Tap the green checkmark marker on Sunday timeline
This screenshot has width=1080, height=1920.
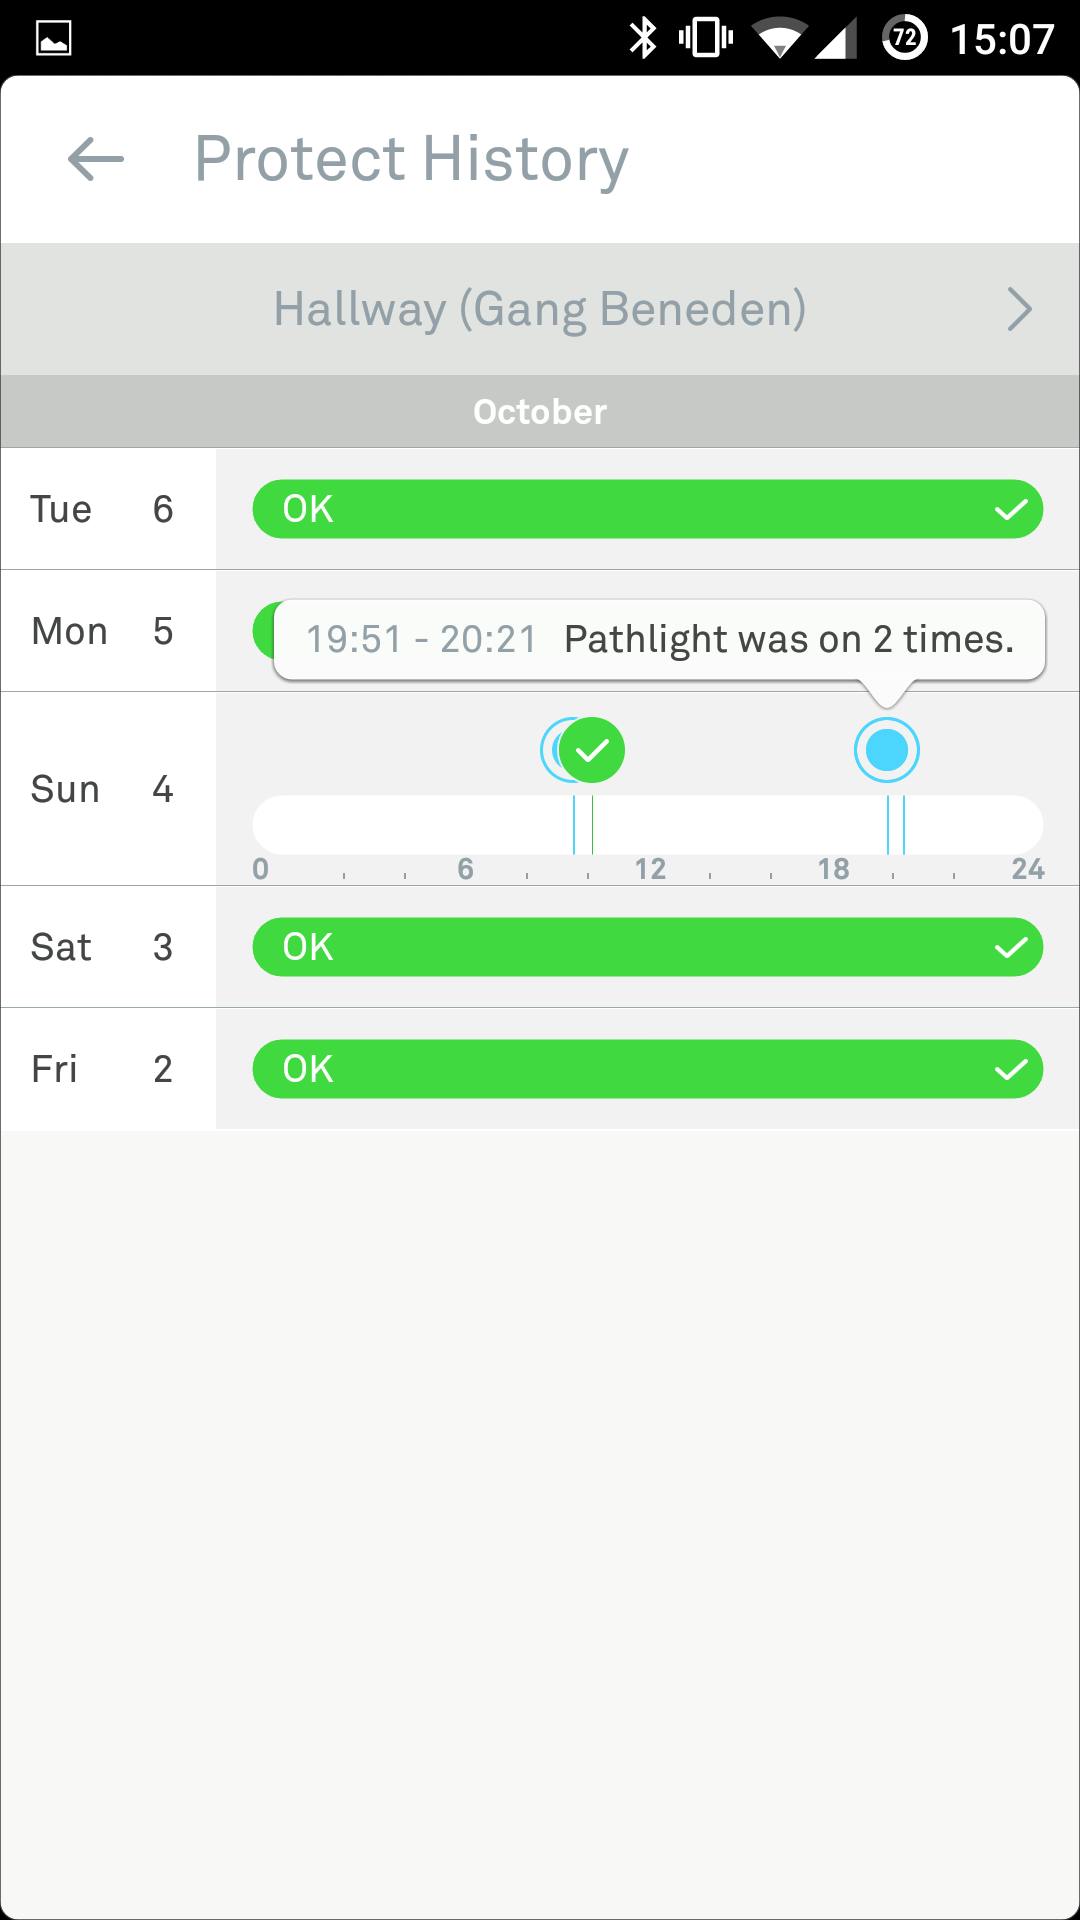pos(593,750)
